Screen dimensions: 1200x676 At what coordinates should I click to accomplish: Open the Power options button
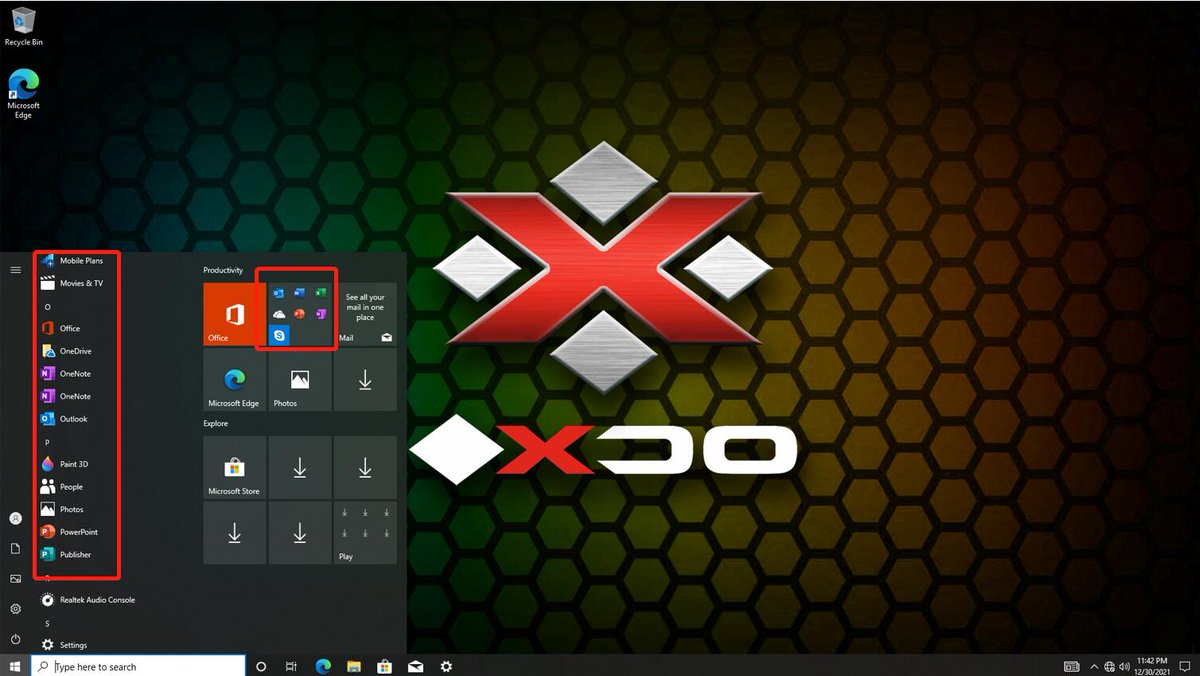click(x=15, y=639)
